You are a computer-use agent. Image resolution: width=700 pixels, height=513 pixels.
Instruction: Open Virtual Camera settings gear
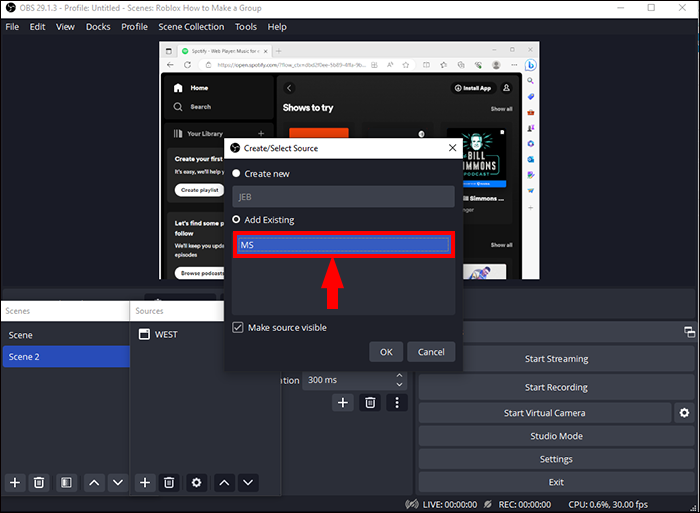coord(684,413)
